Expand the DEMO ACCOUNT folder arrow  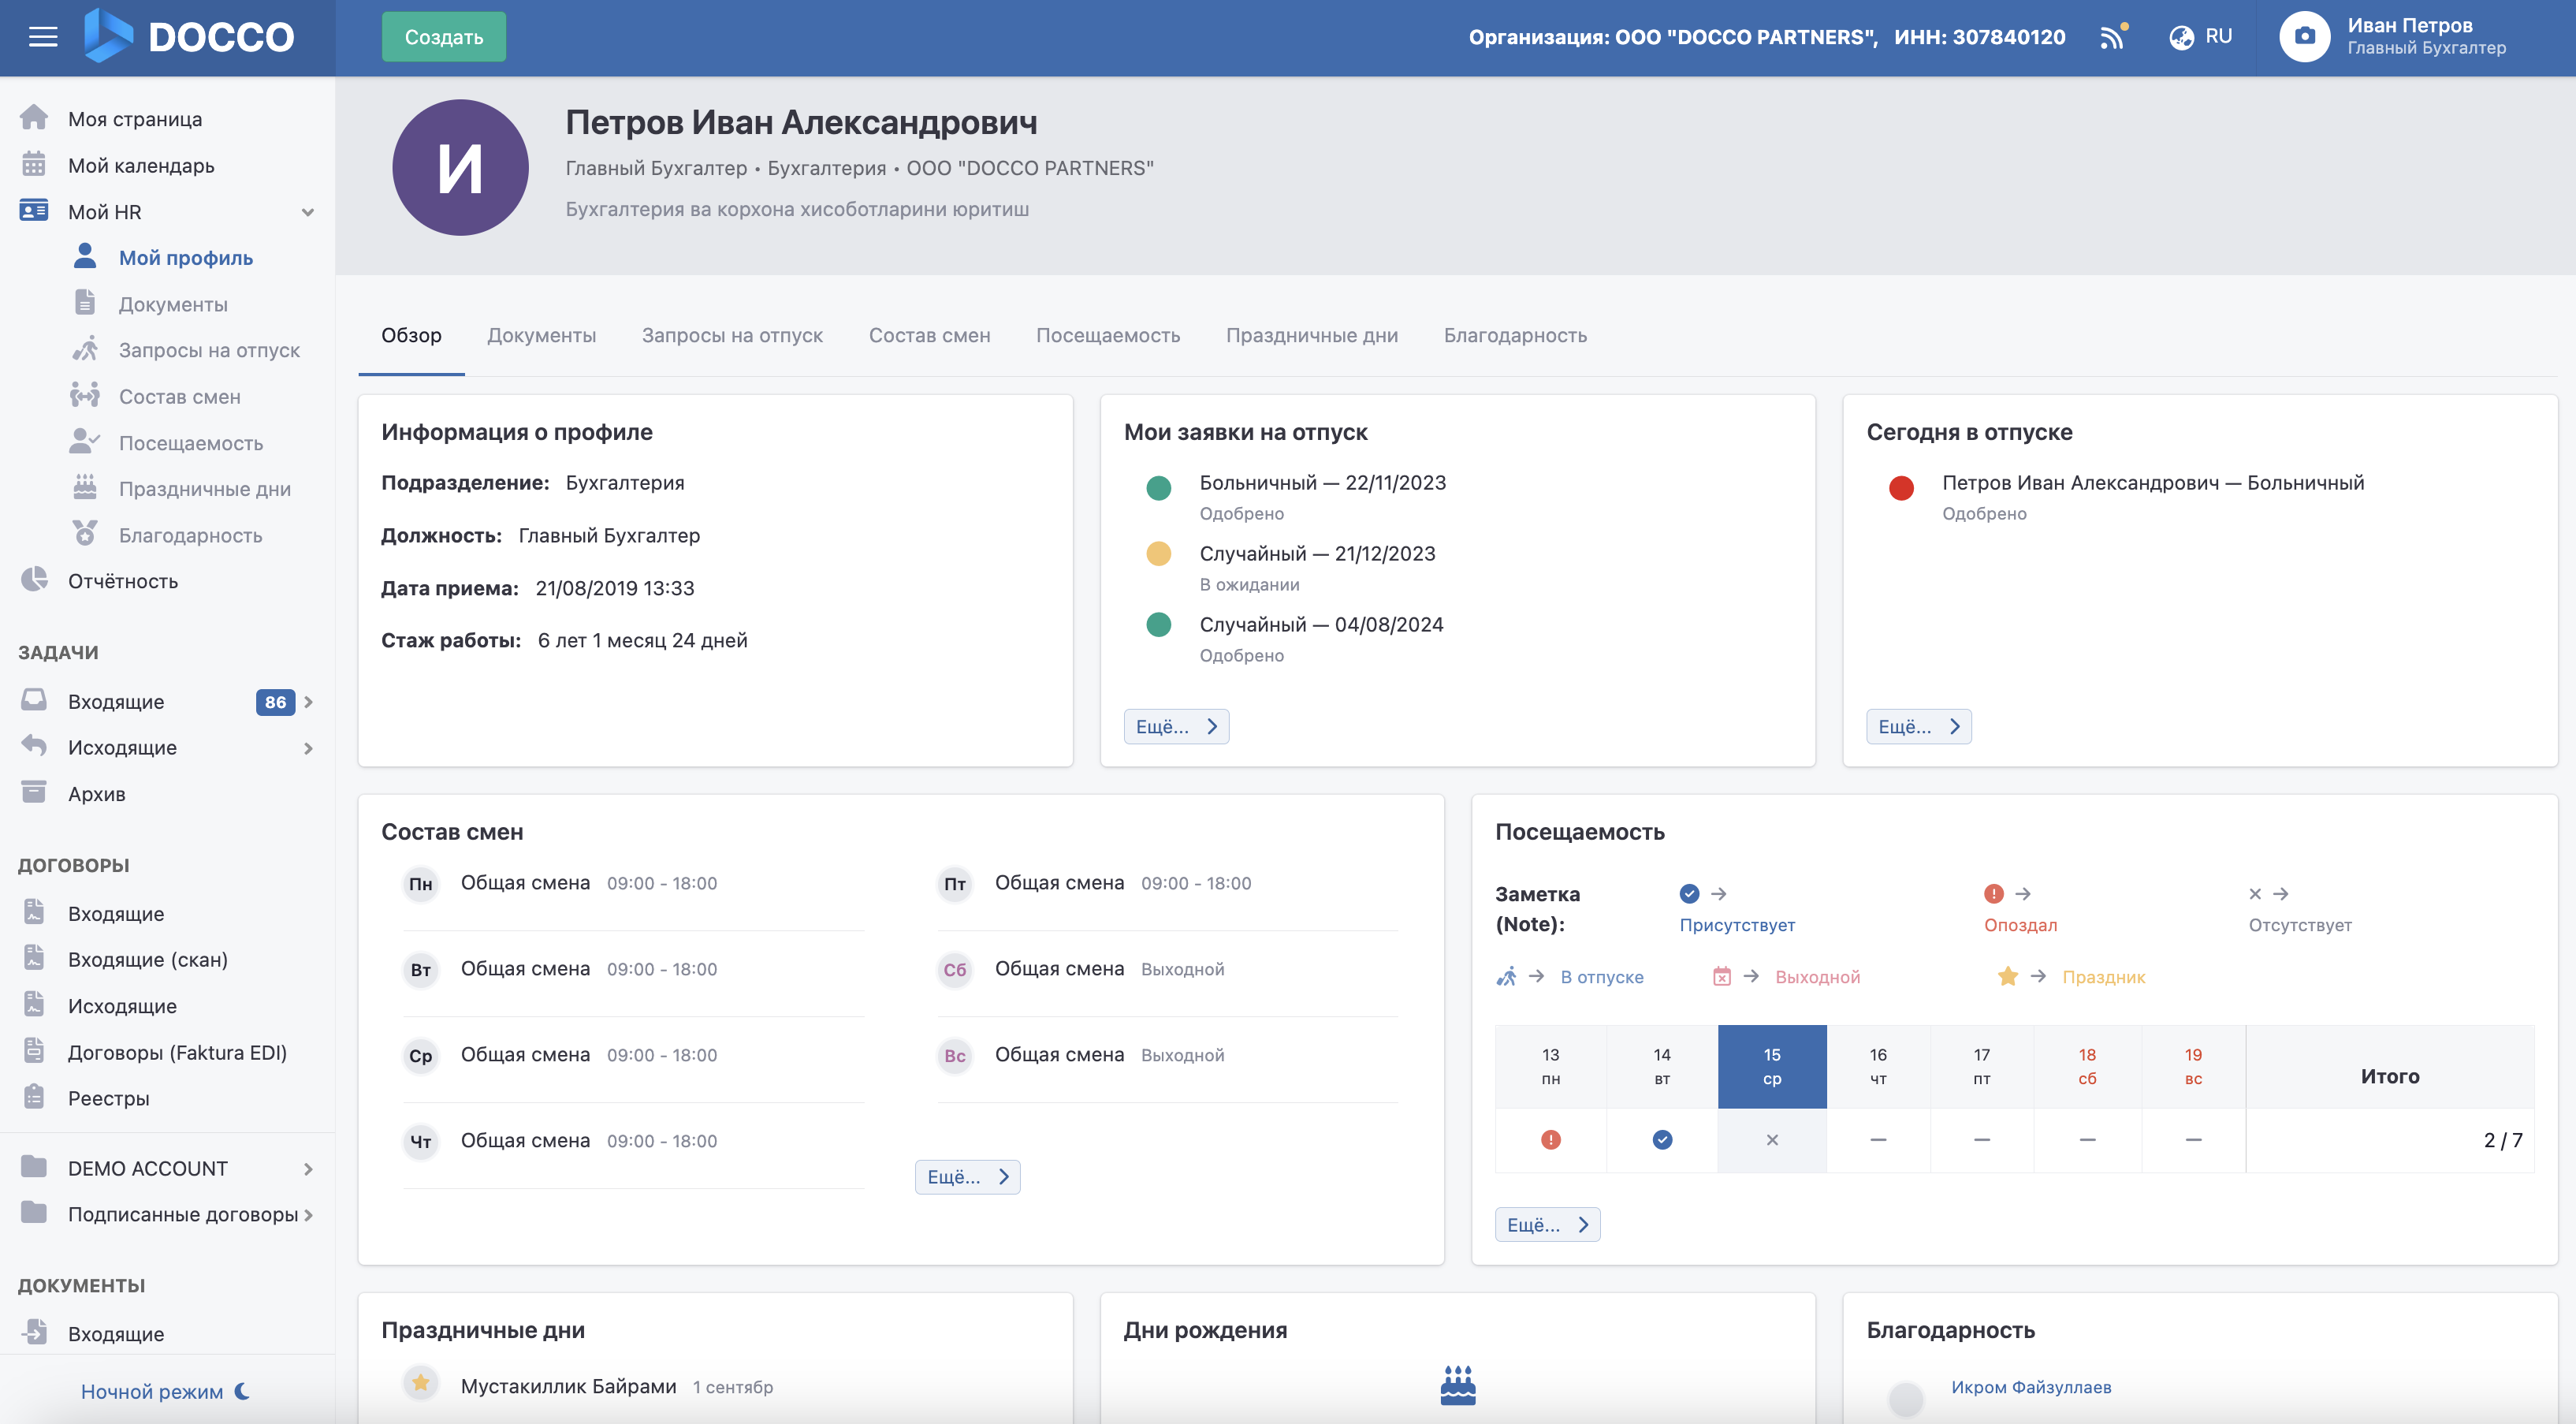pos(308,1168)
